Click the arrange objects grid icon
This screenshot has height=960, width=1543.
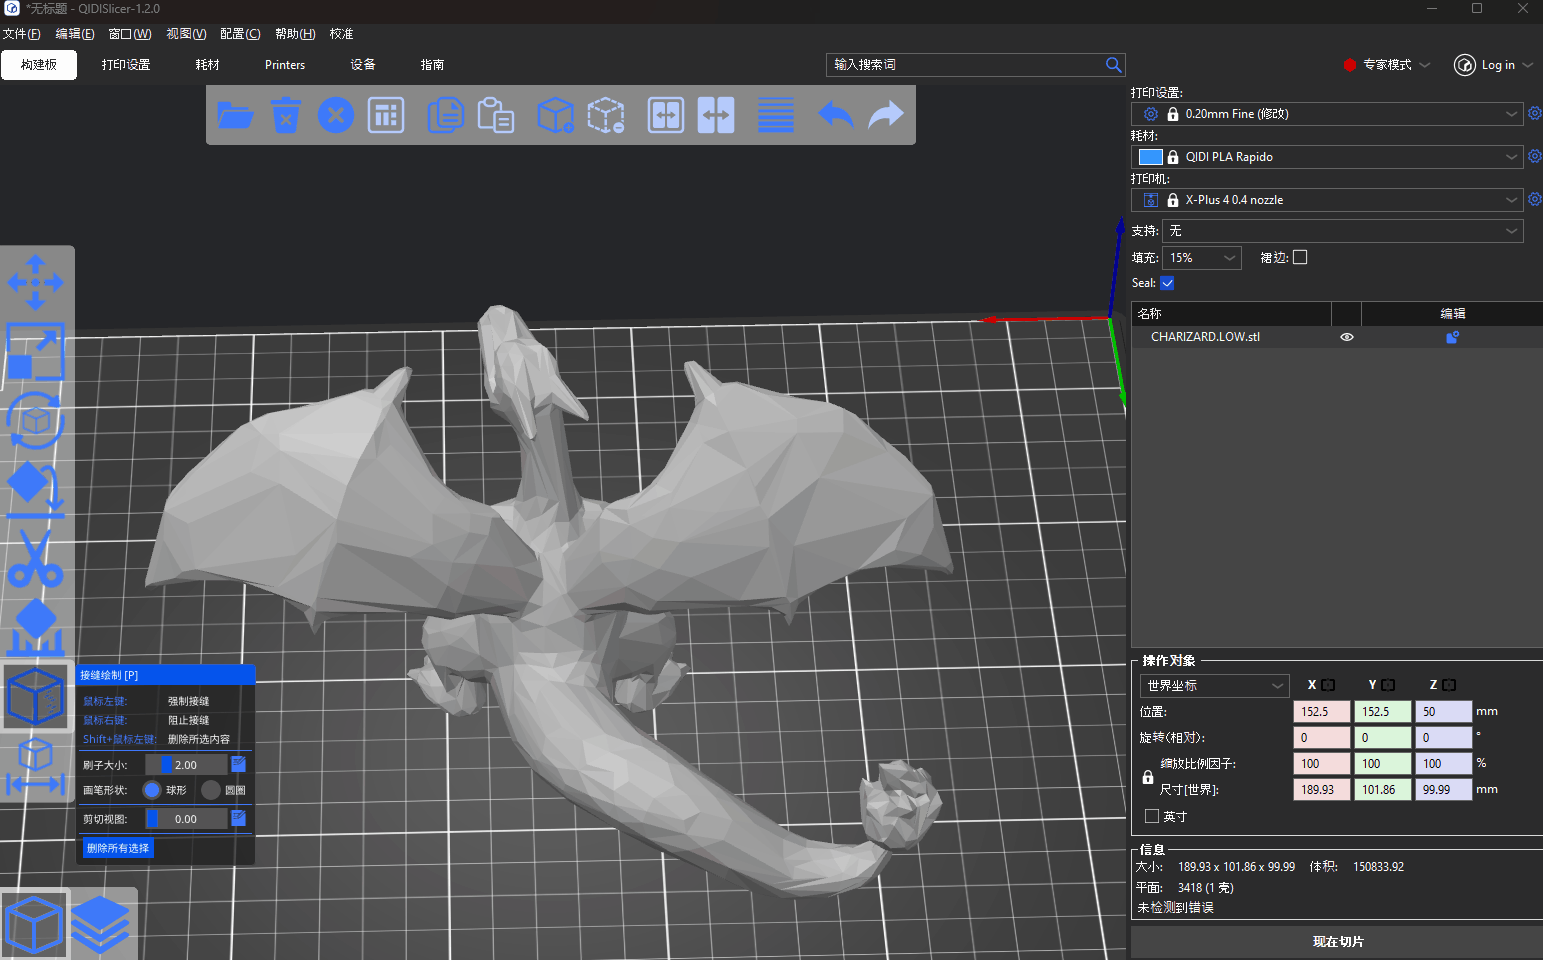tap(386, 115)
